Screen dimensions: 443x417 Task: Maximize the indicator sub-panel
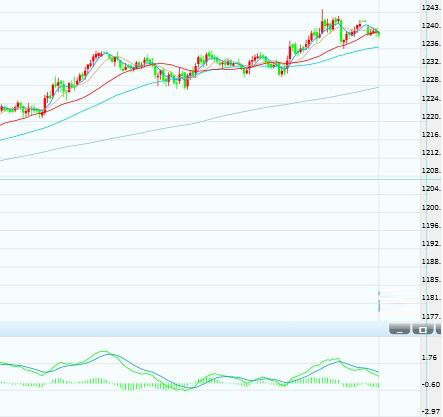423,329
